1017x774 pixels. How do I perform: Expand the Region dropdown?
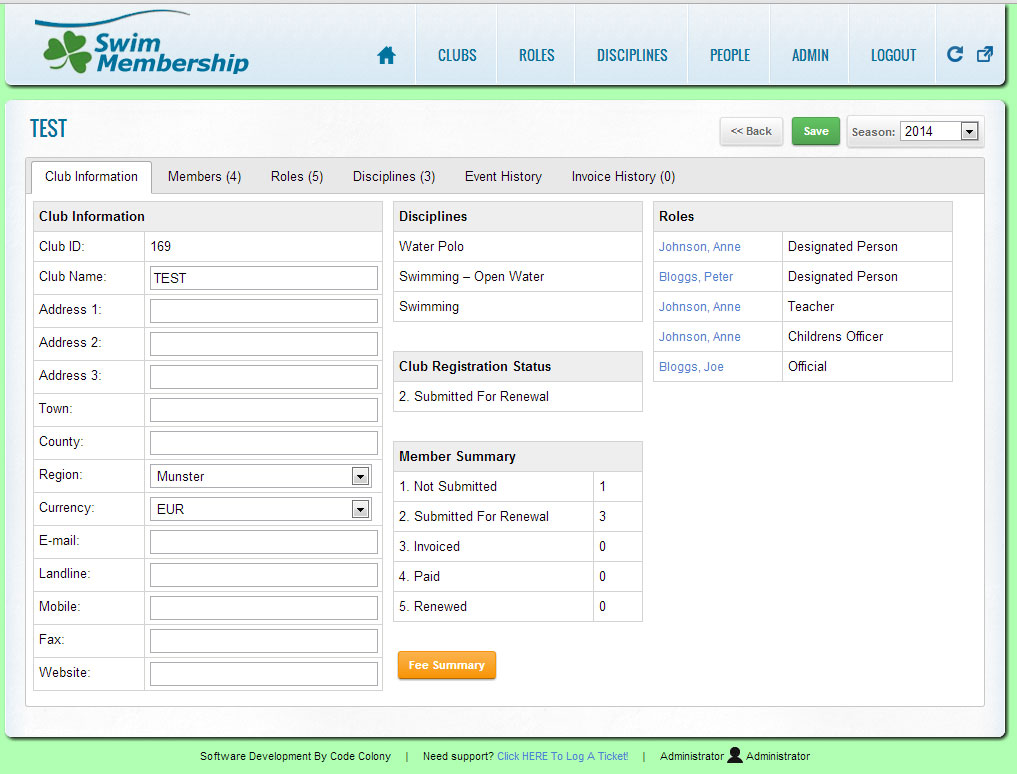pos(360,477)
